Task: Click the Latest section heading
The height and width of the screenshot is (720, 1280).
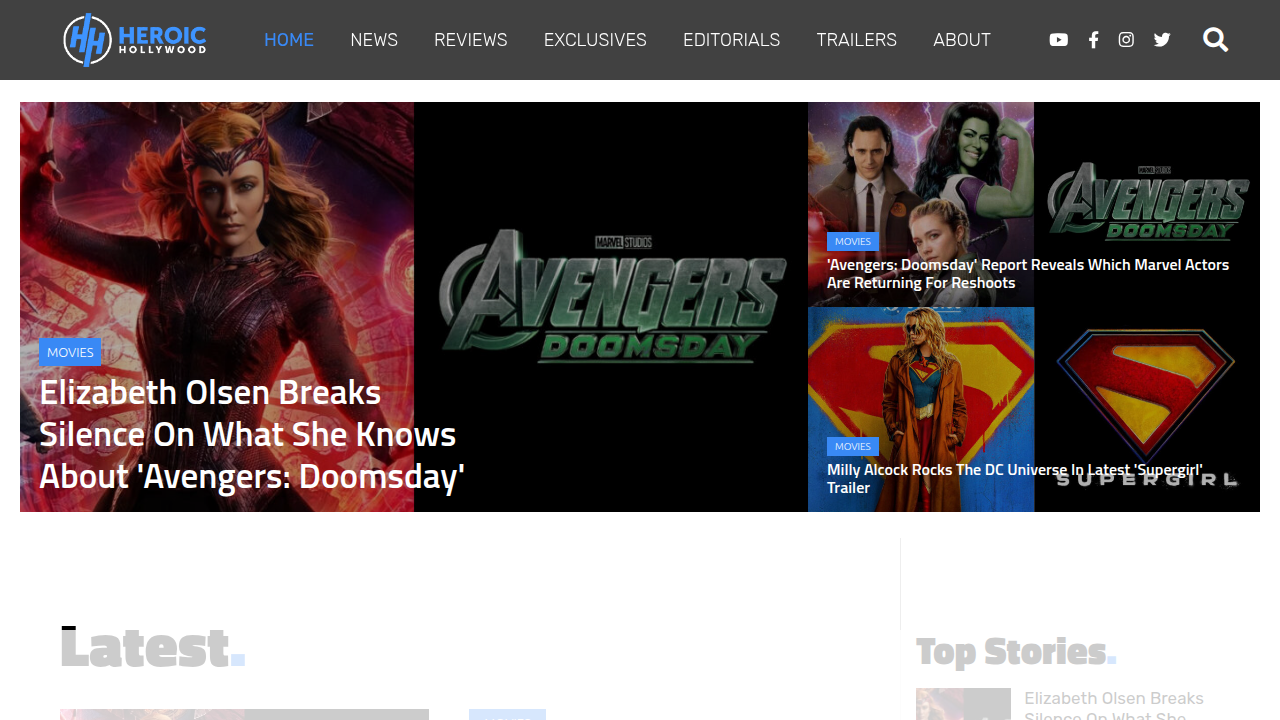Action: pyautogui.click(x=152, y=648)
